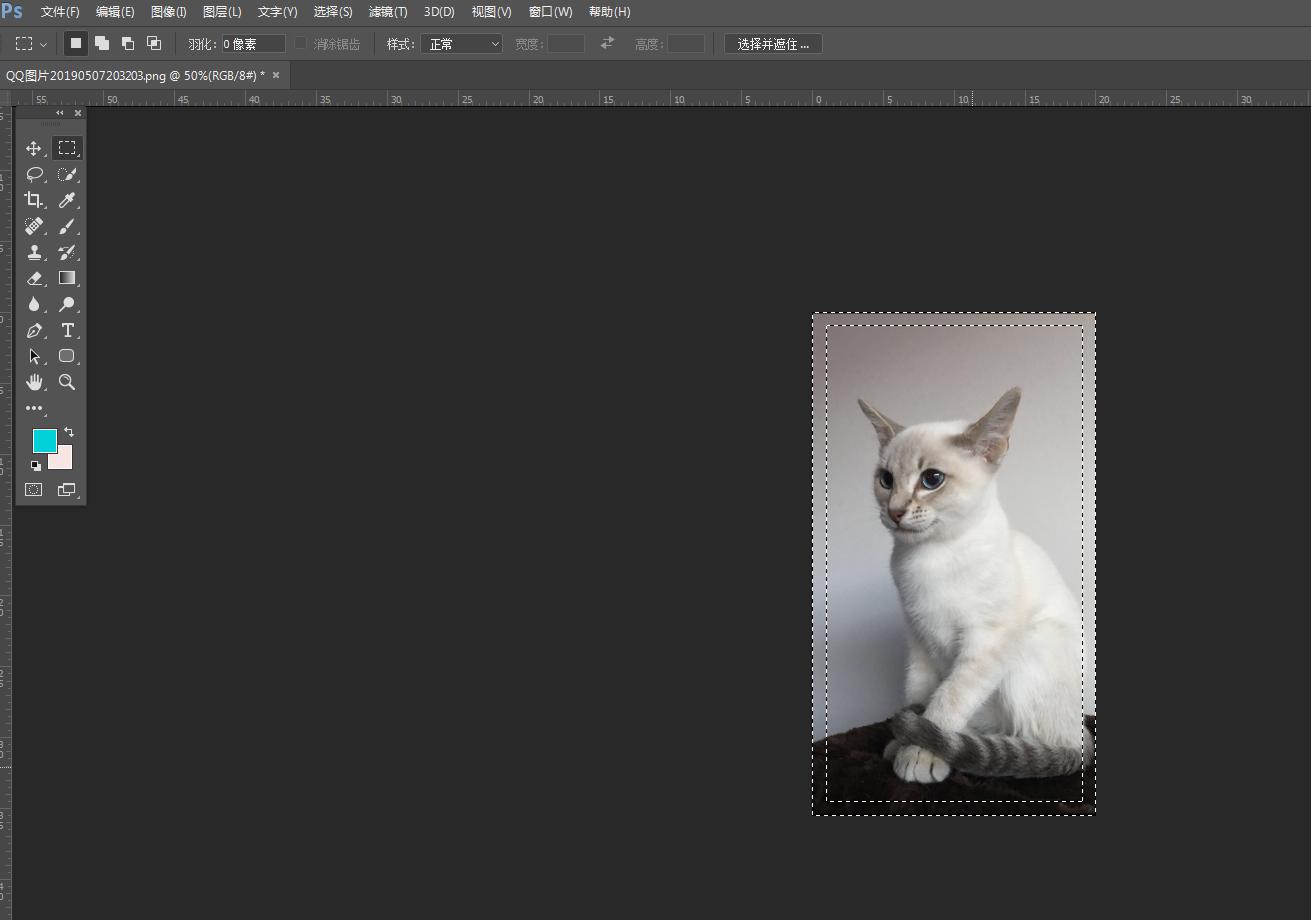Select the Zoom magnifier tool
Image resolution: width=1311 pixels, height=920 pixels.
[x=67, y=382]
